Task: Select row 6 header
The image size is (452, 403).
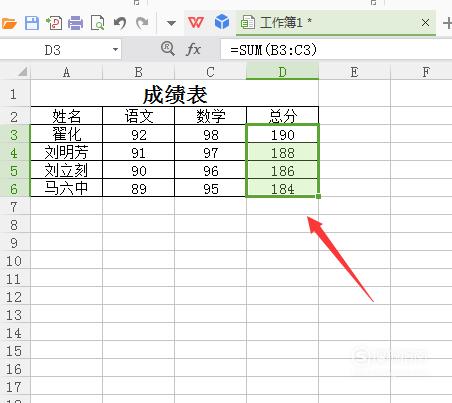Action: pyautogui.click(x=14, y=188)
